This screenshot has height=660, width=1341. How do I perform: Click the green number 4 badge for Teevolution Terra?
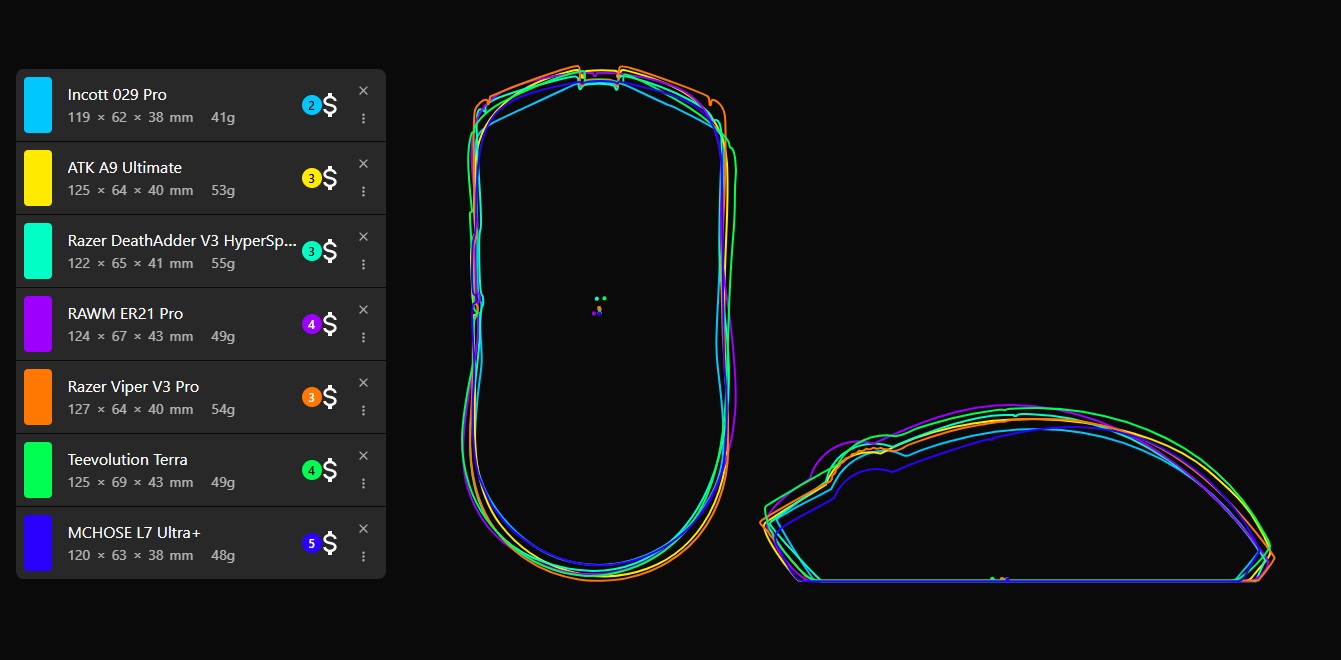[311, 470]
